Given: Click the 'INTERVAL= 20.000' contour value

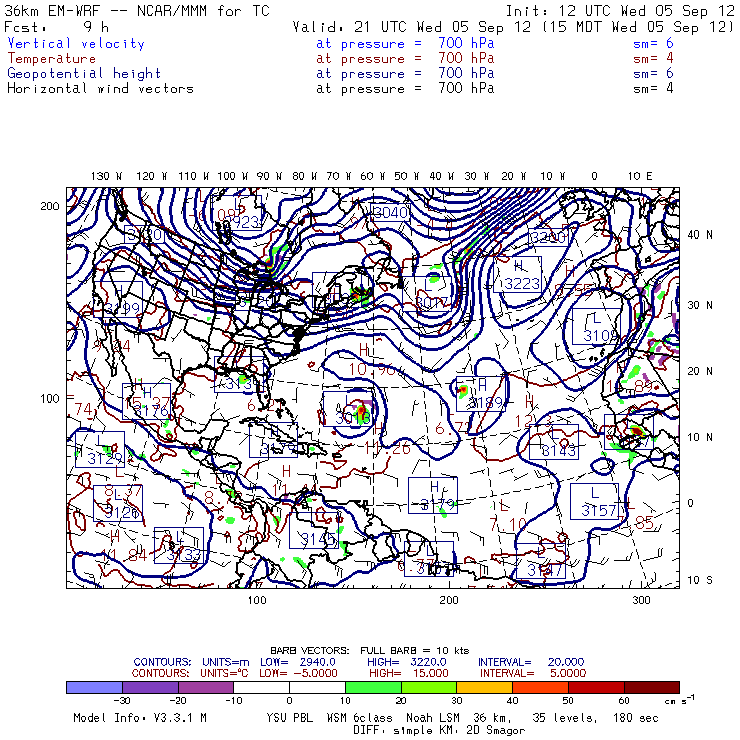Looking at the screenshot, I should pos(531,662).
